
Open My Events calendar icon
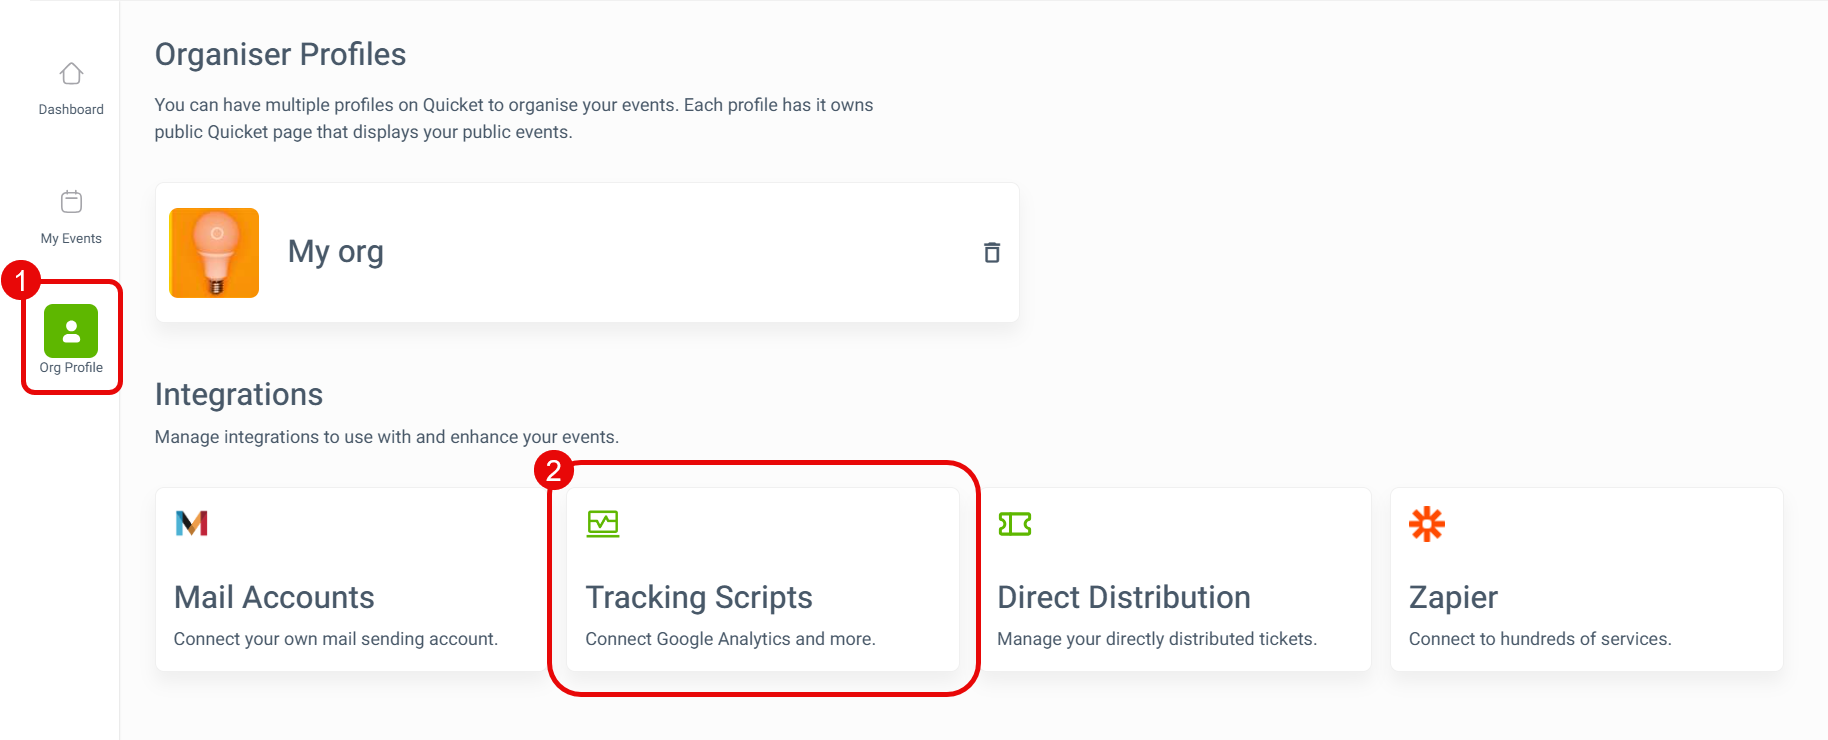pyautogui.click(x=71, y=202)
